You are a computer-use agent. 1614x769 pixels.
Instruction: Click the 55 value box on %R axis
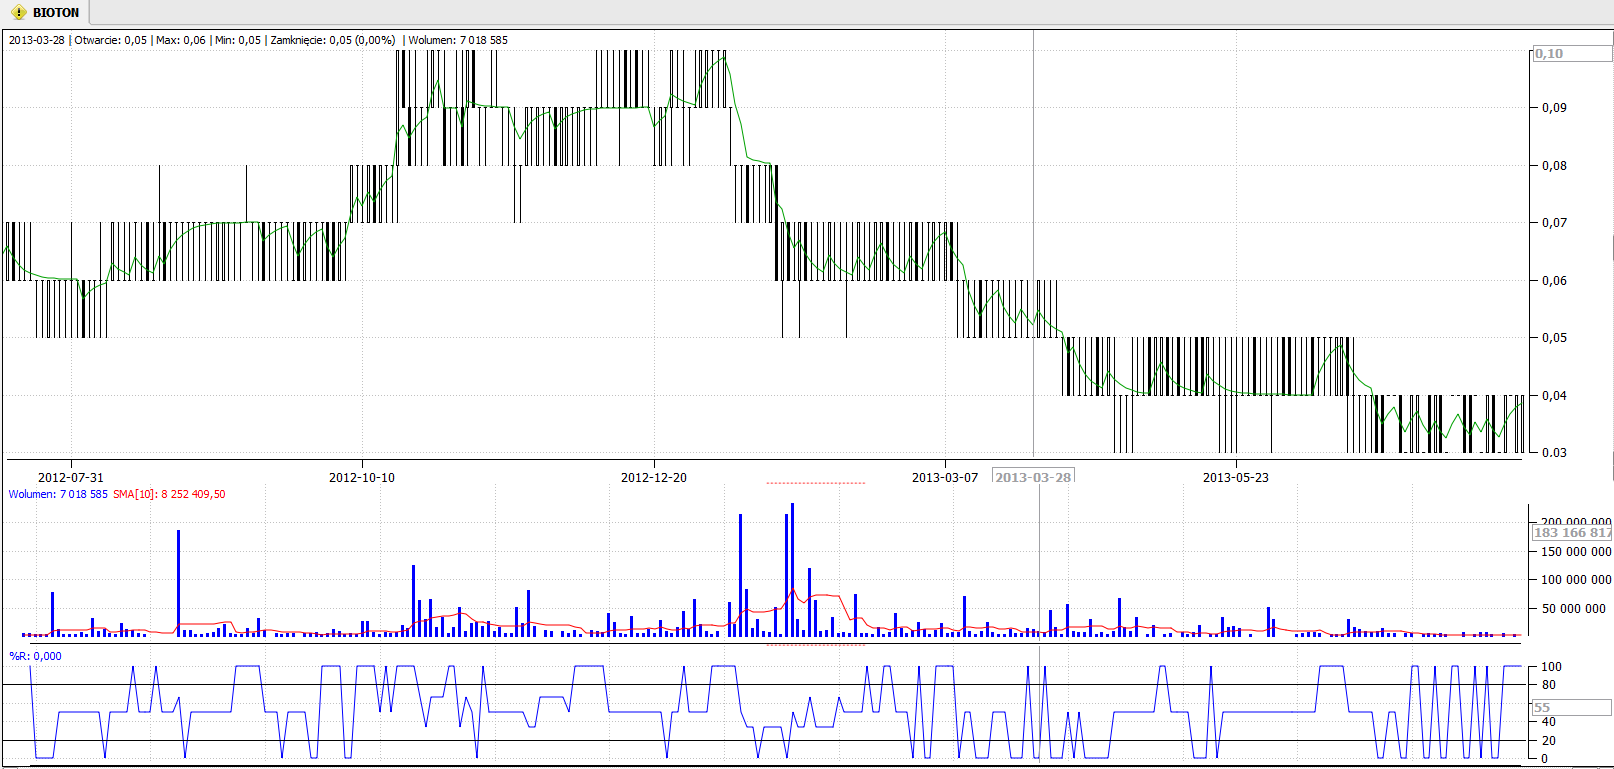1572,708
